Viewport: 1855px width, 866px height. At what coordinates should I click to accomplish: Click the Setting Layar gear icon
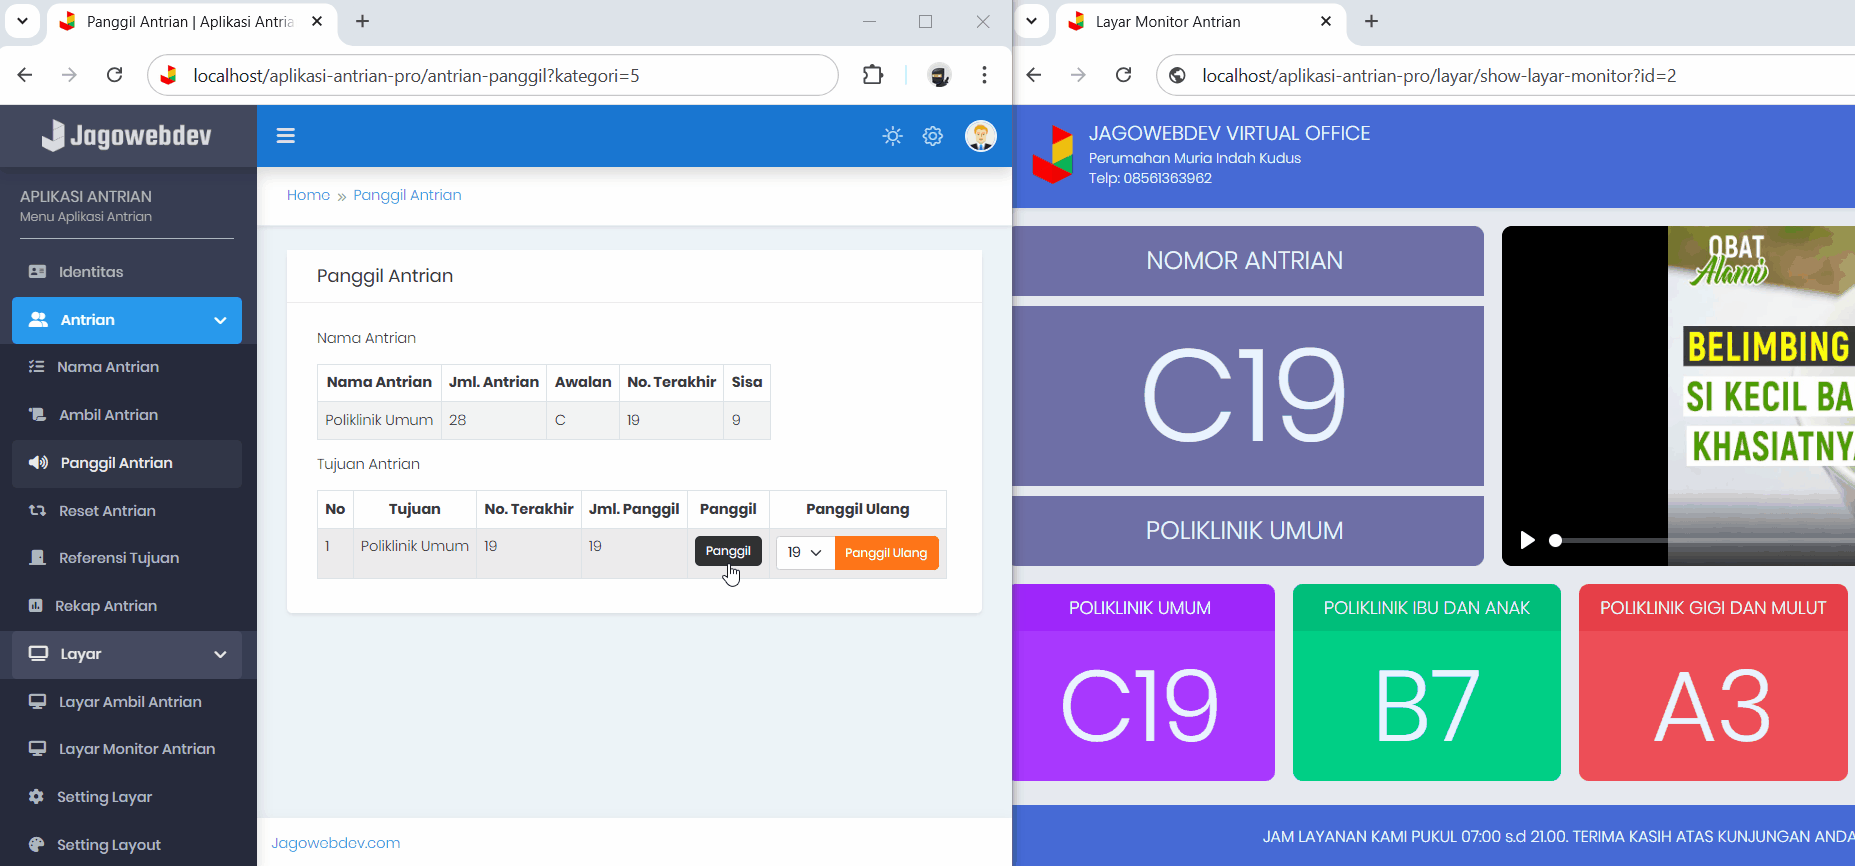pyautogui.click(x=36, y=797)
